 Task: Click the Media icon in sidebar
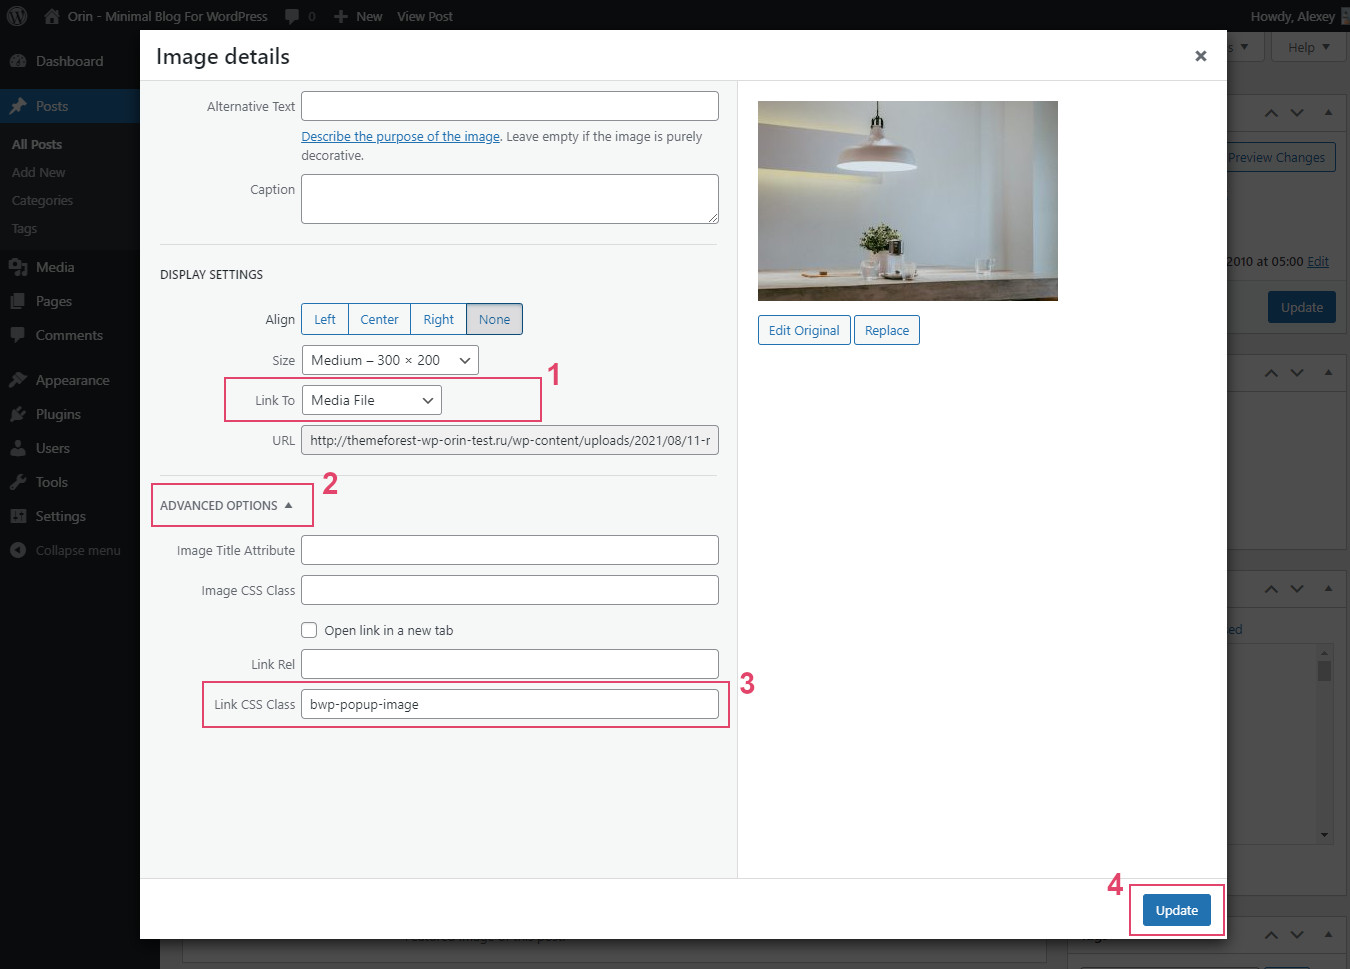(x=18, y=267)
